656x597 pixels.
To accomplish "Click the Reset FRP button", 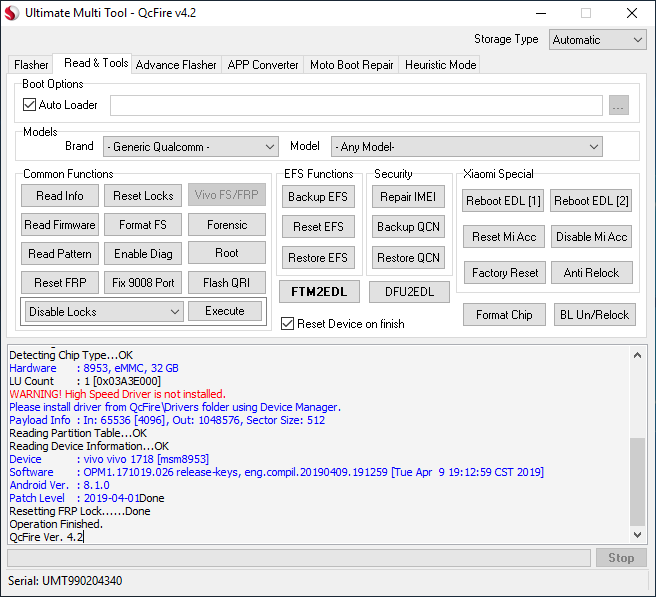I will pos(60,282).
